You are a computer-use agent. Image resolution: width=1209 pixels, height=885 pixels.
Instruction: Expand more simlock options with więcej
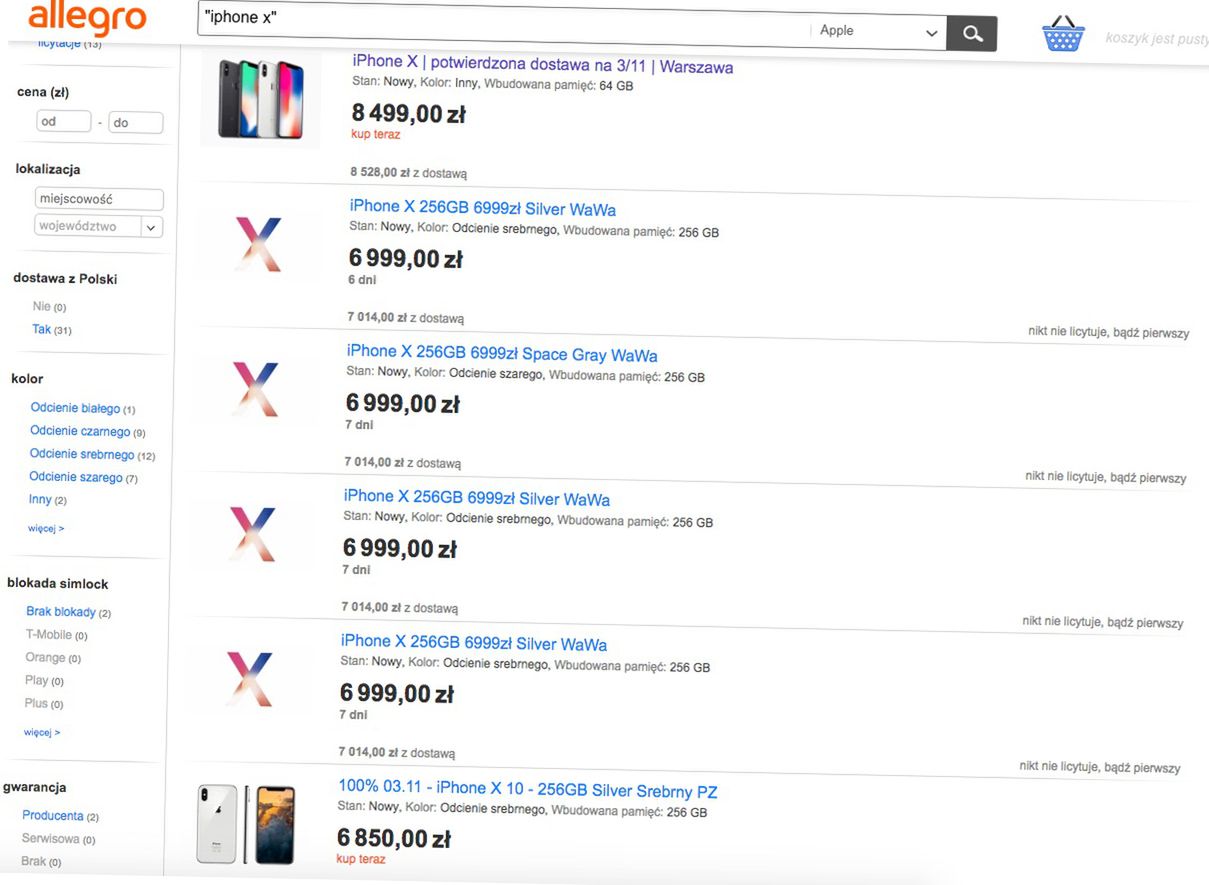tap(42, 732)
